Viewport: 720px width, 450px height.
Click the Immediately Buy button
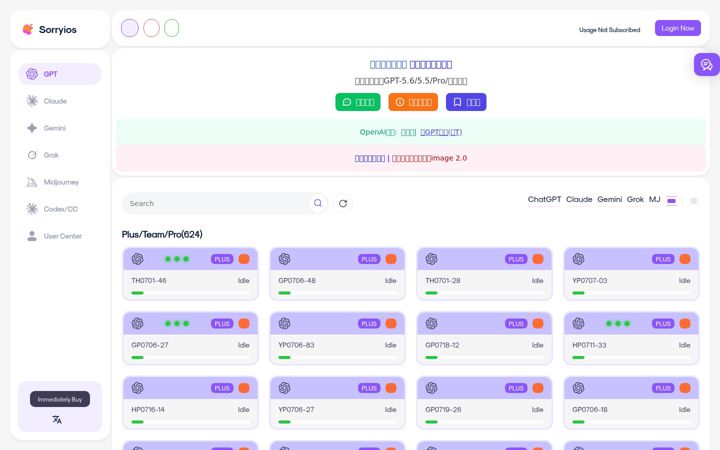pyautogui.click(x=60, y=399)
